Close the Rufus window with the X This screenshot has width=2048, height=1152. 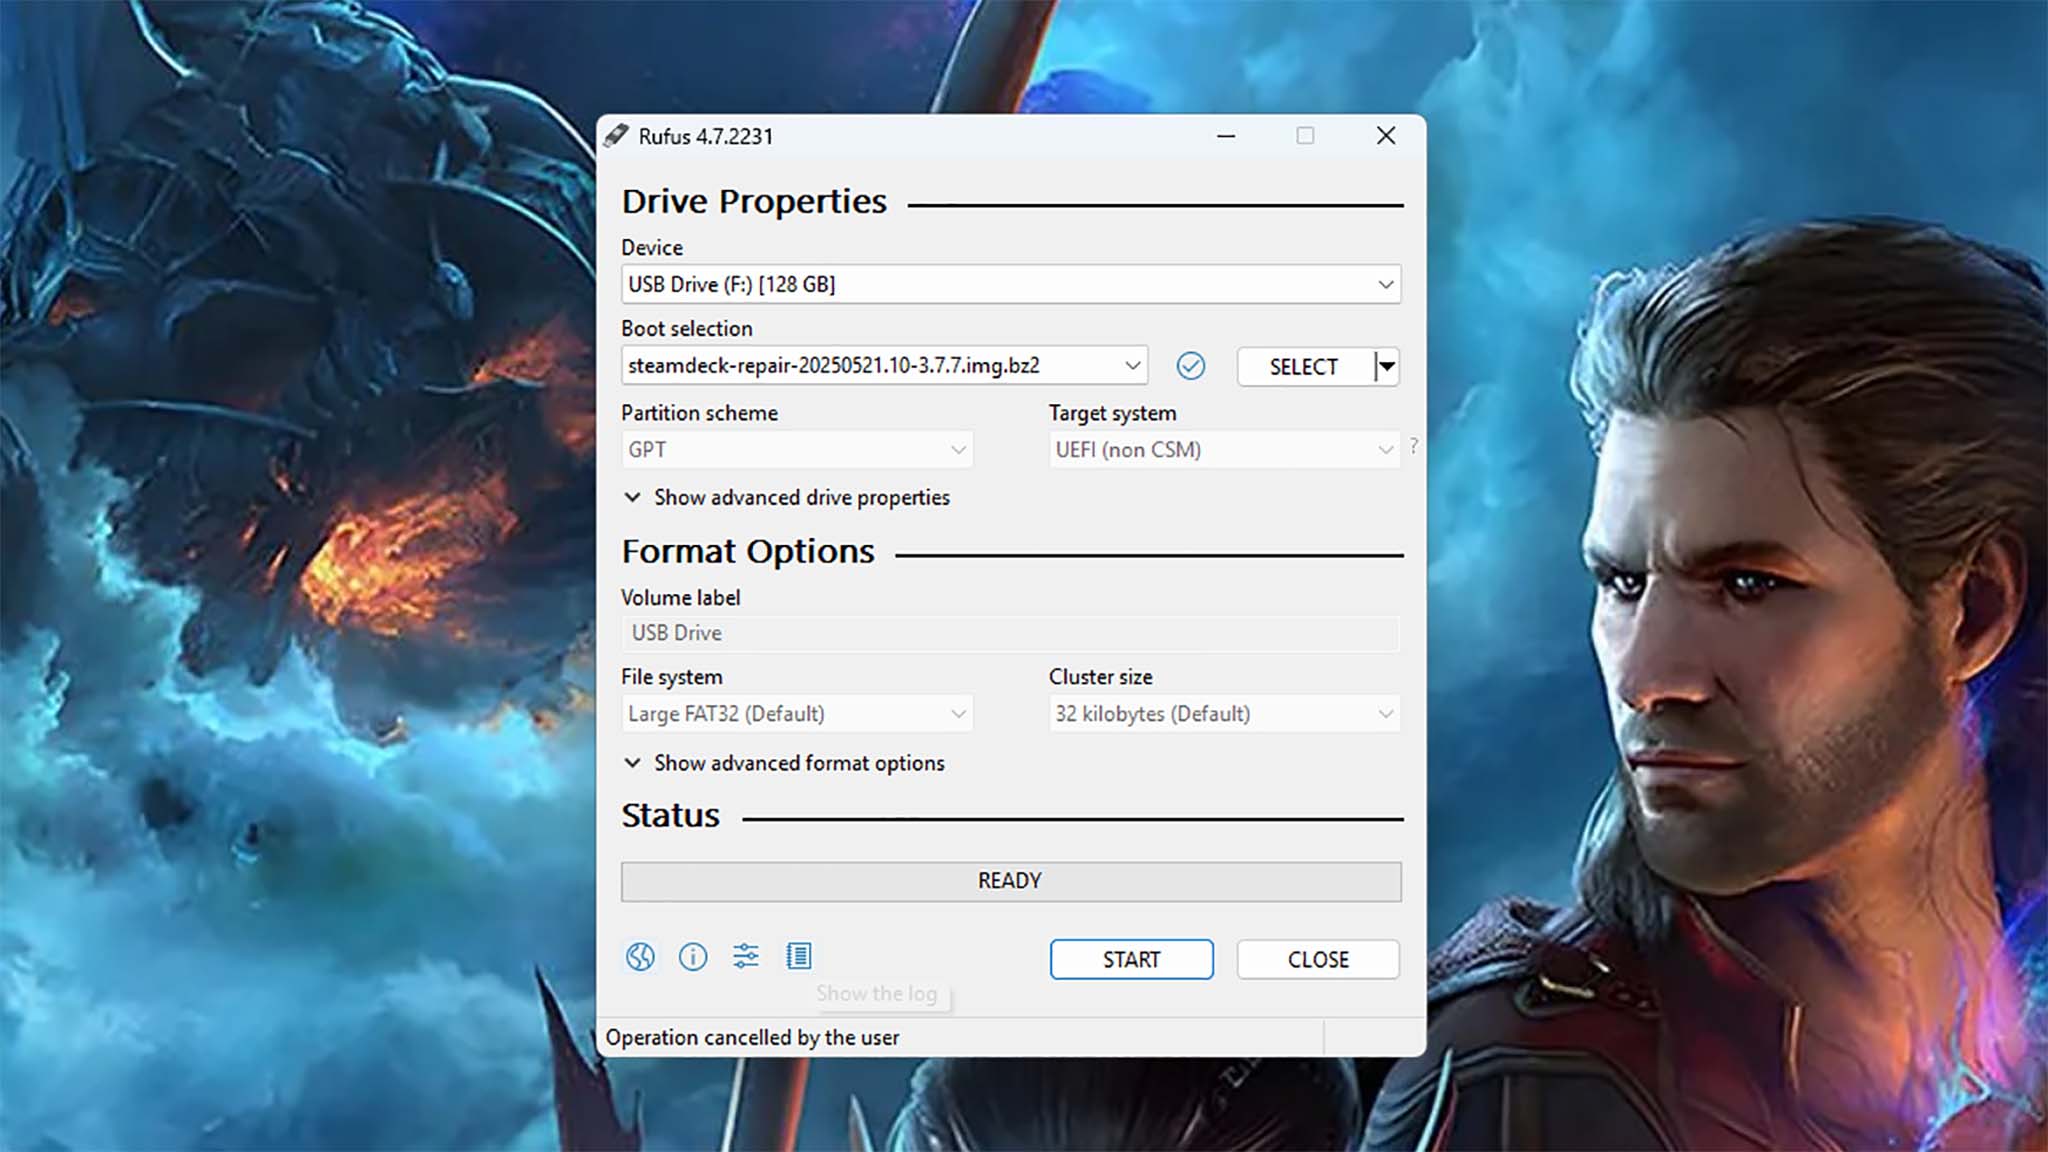click(1386, 135)
